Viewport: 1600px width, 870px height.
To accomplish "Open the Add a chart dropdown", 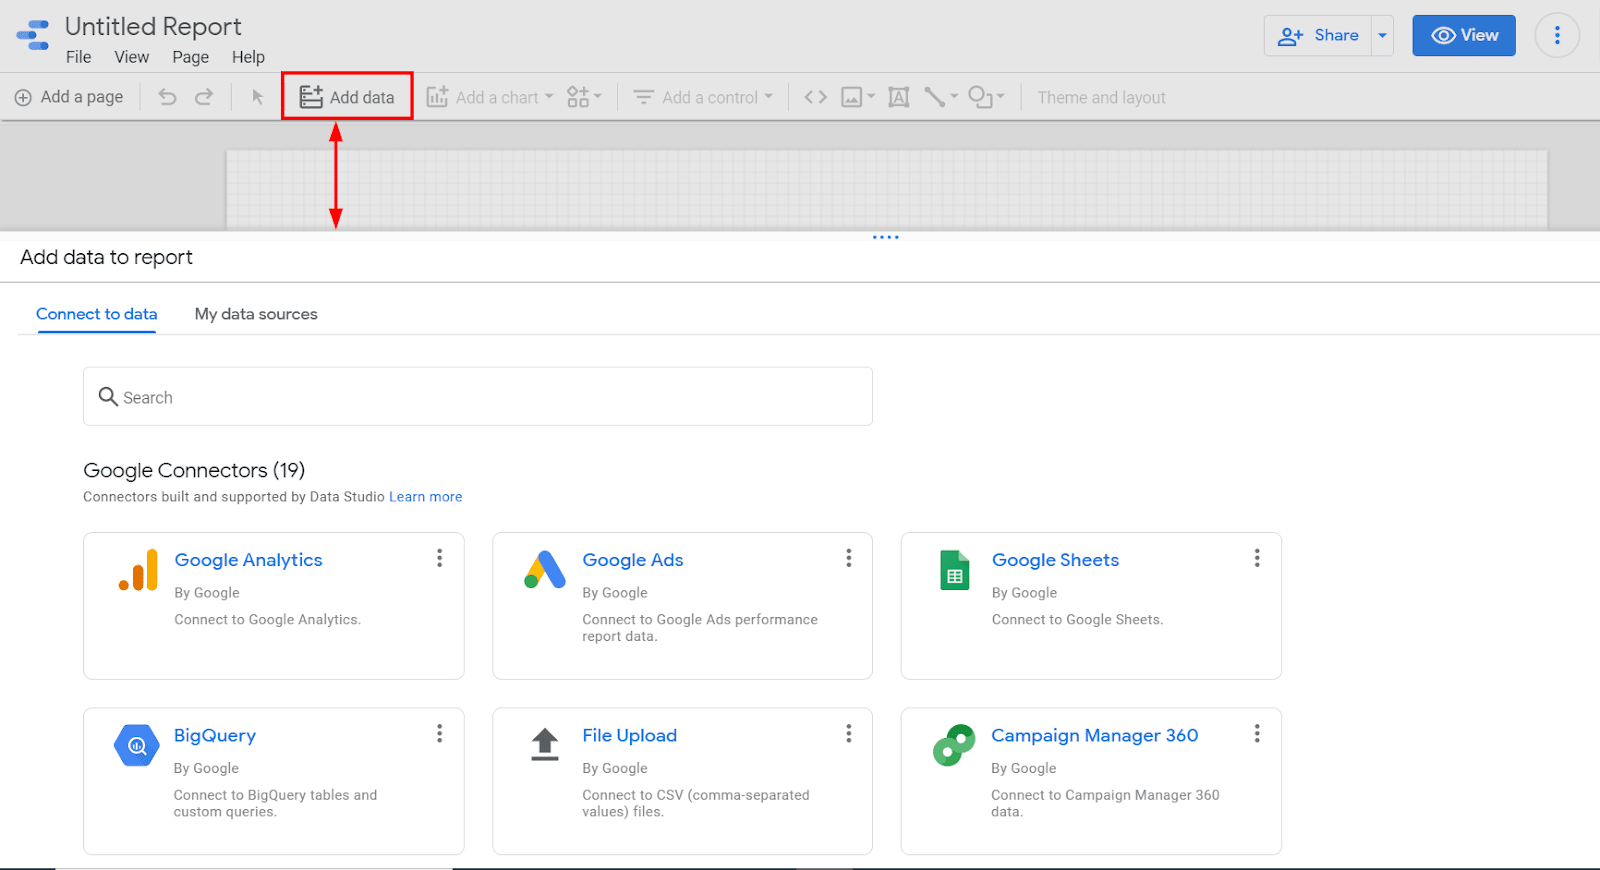I will coord(490,97).
